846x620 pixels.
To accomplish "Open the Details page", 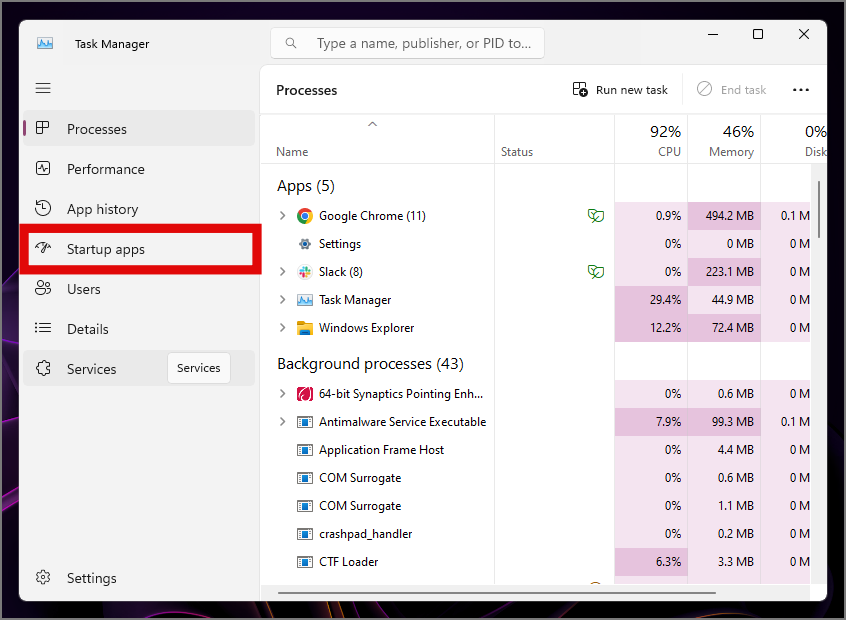I will tap(139, 329).
